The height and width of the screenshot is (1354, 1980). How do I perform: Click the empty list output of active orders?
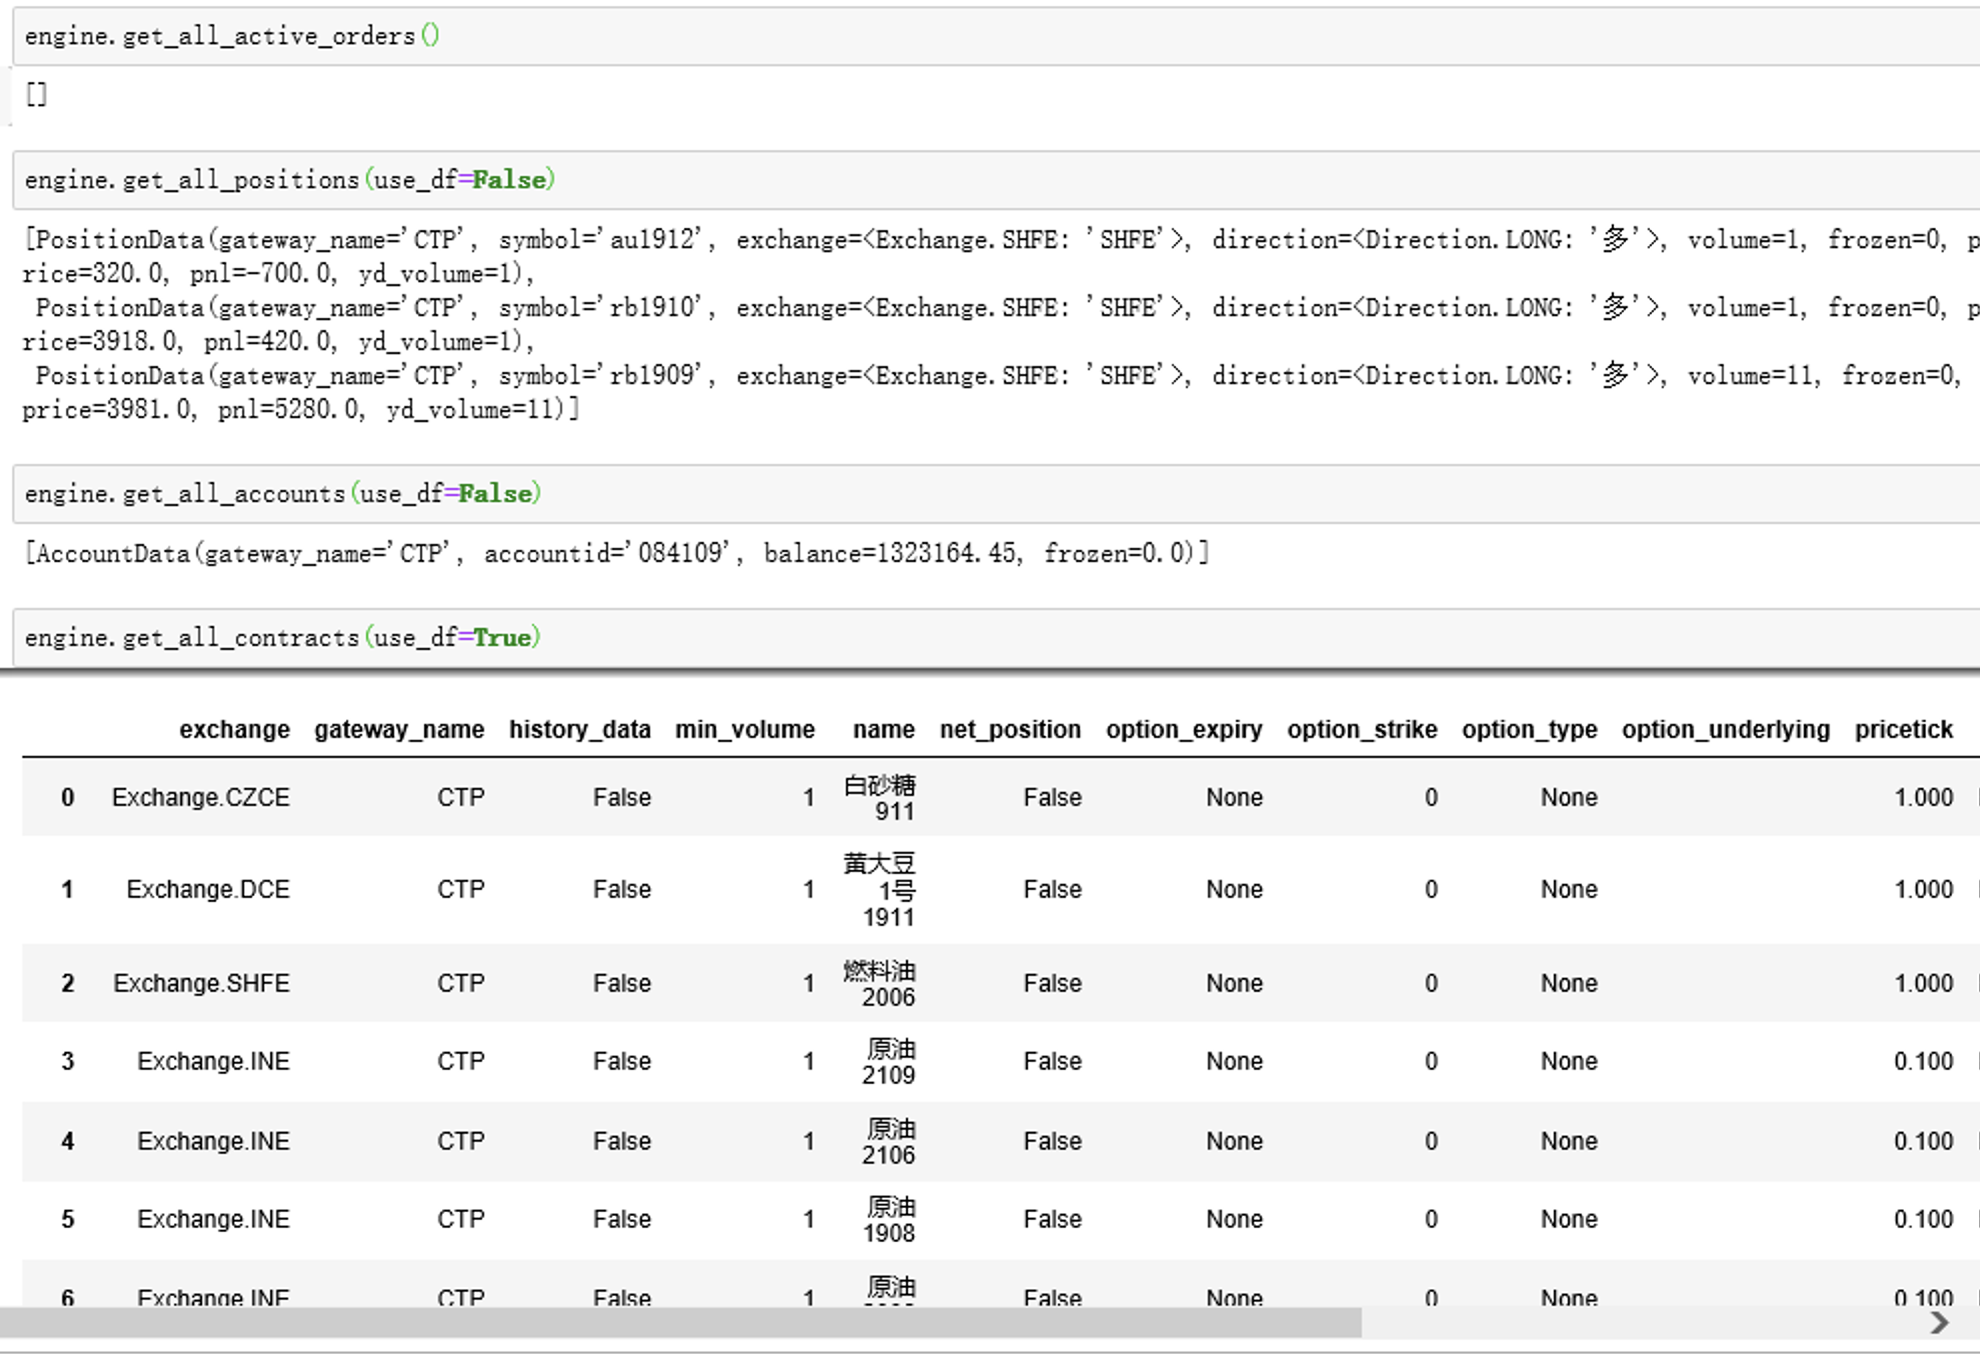coord(37,95)
